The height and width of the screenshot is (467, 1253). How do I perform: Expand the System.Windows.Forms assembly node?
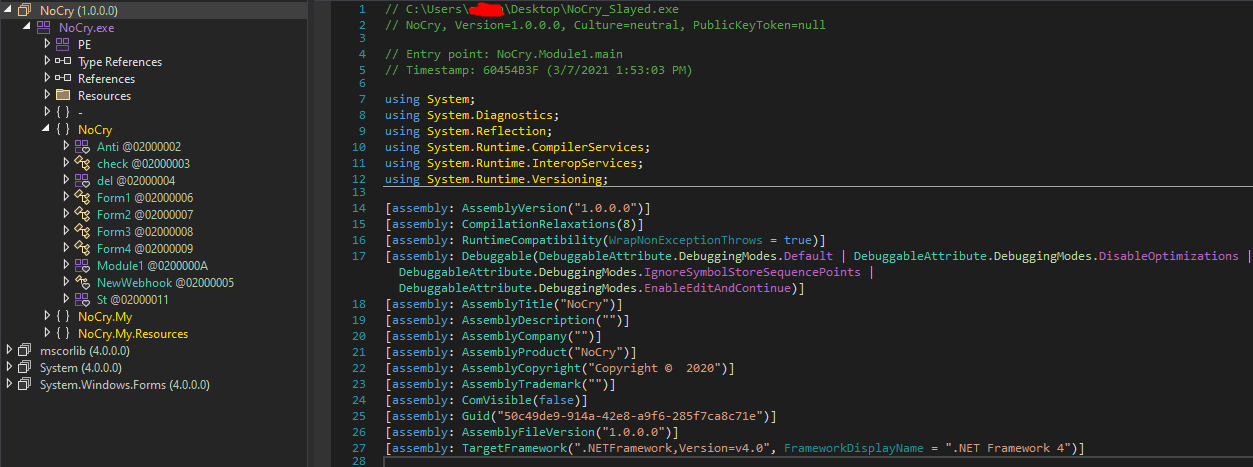click(x=10, y=385)
